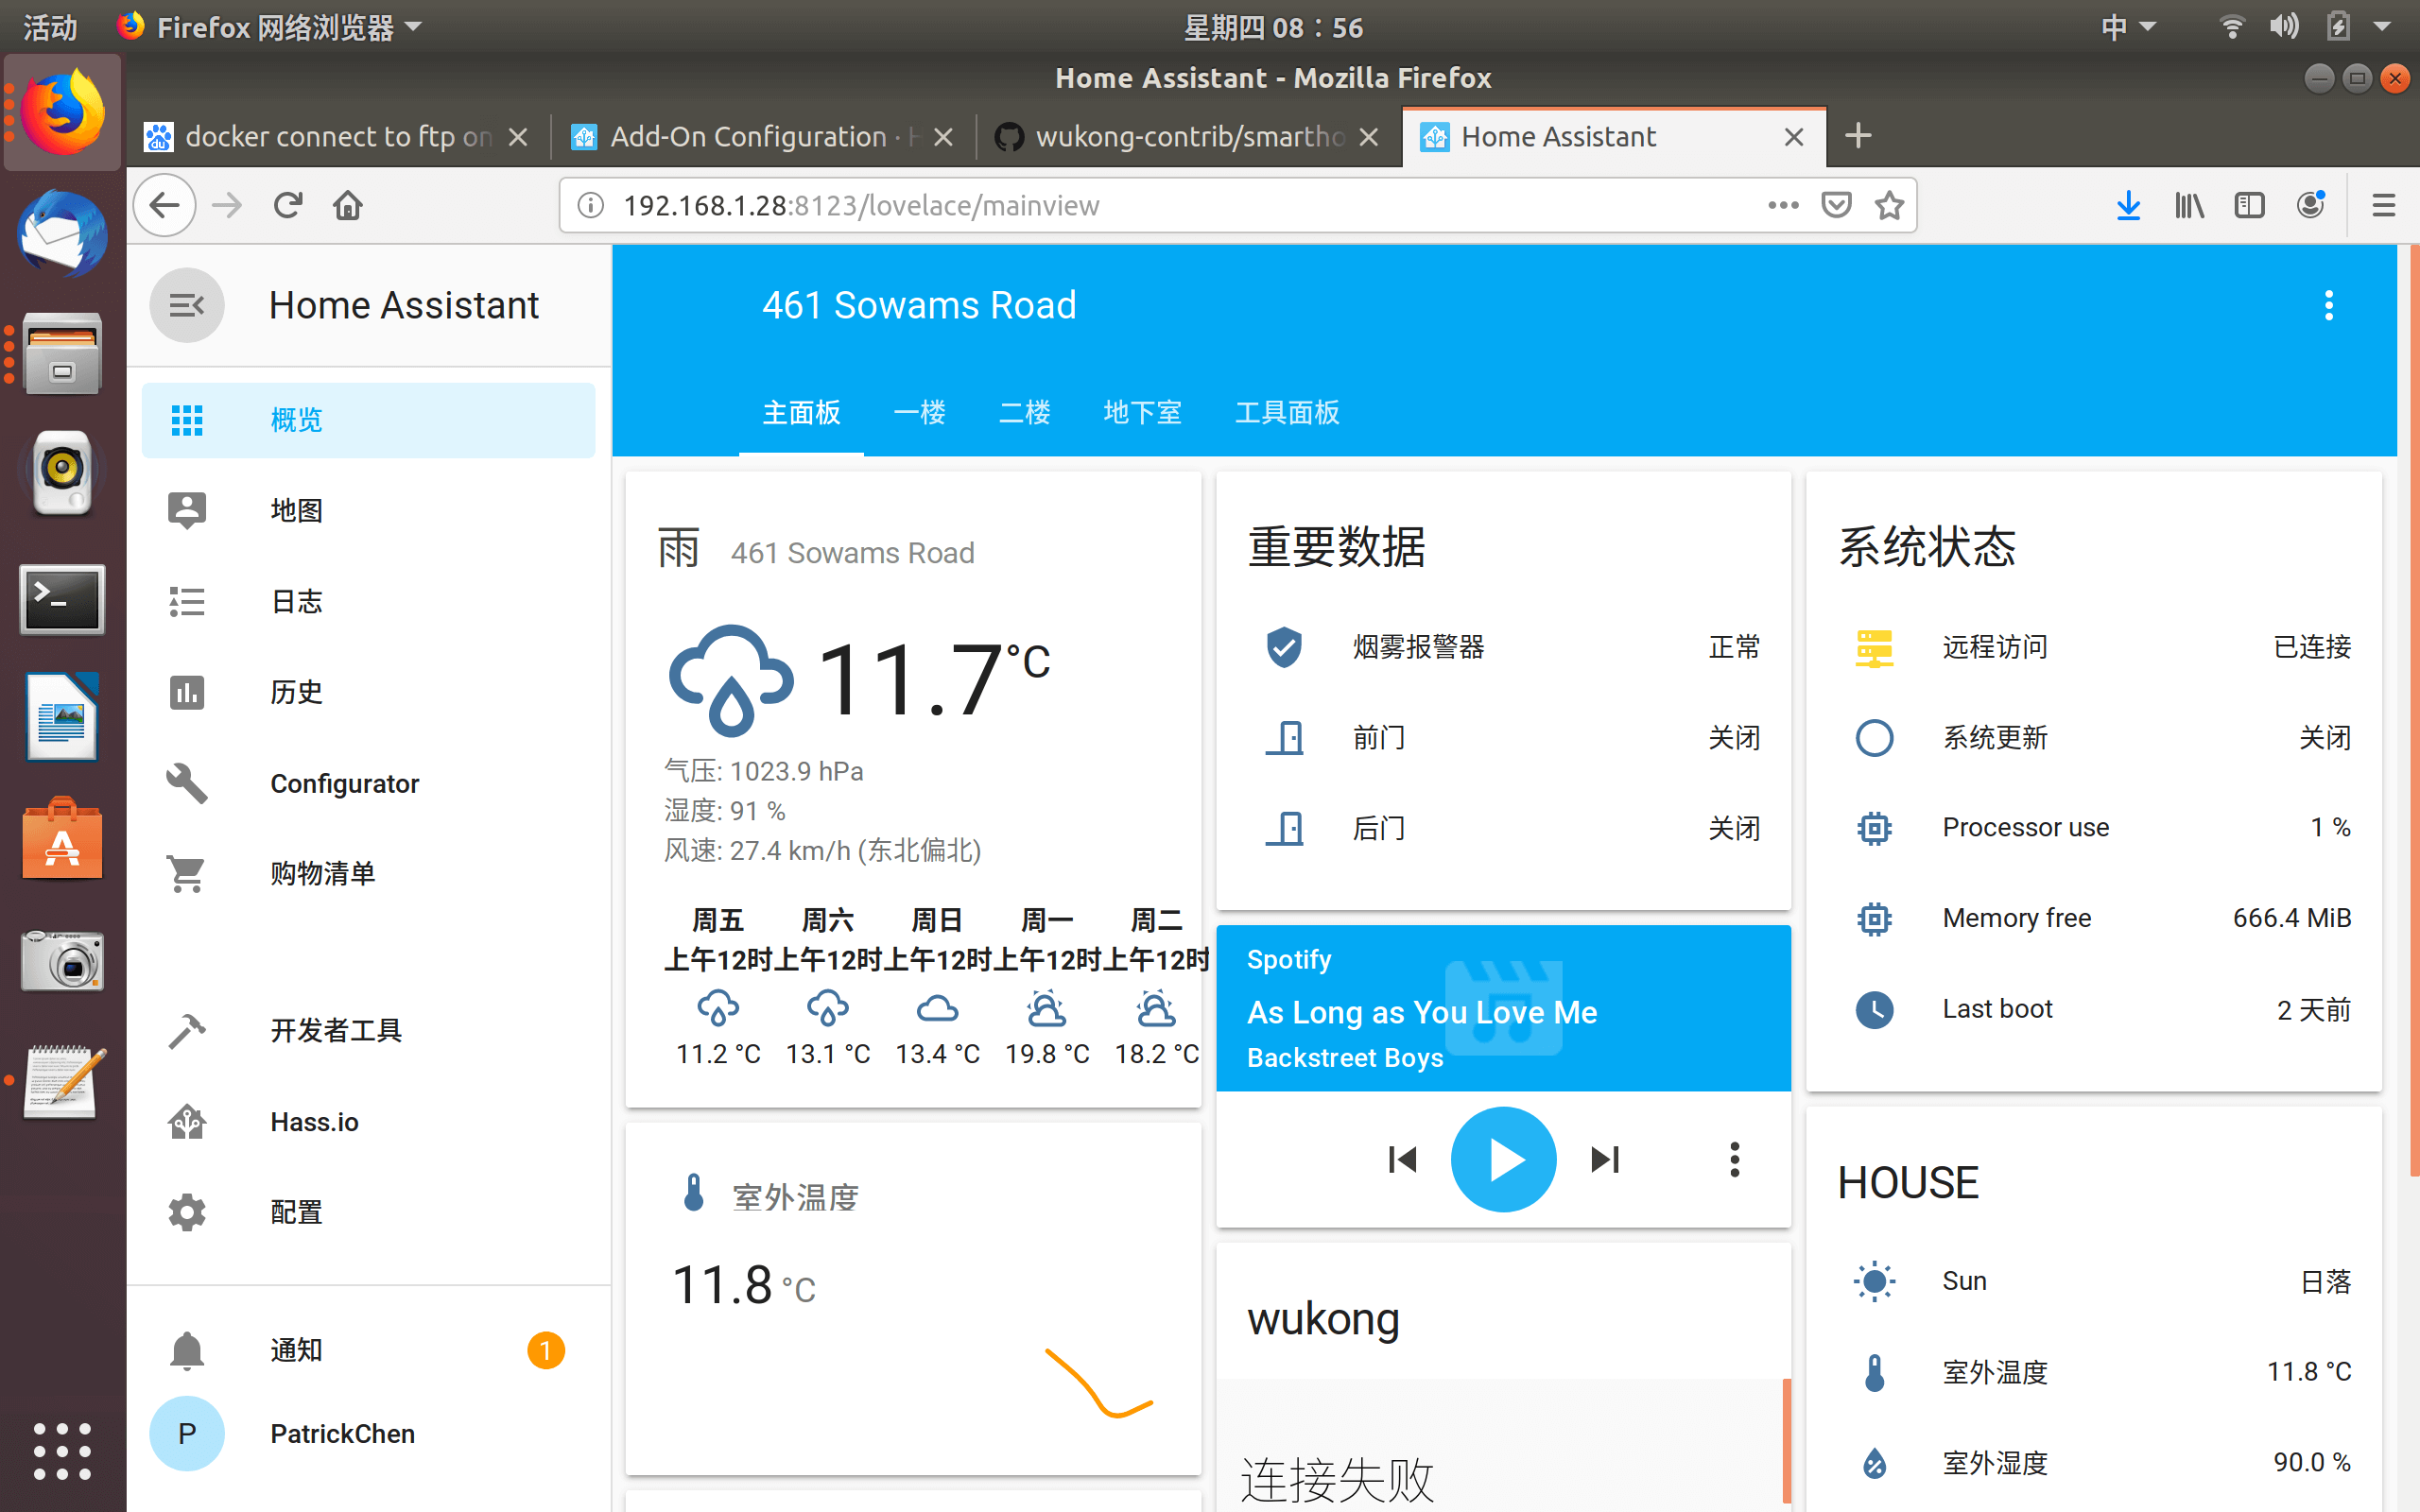2420x1512 pixels.
Task: View the 历史 history panel
Action: pos(294,691)
